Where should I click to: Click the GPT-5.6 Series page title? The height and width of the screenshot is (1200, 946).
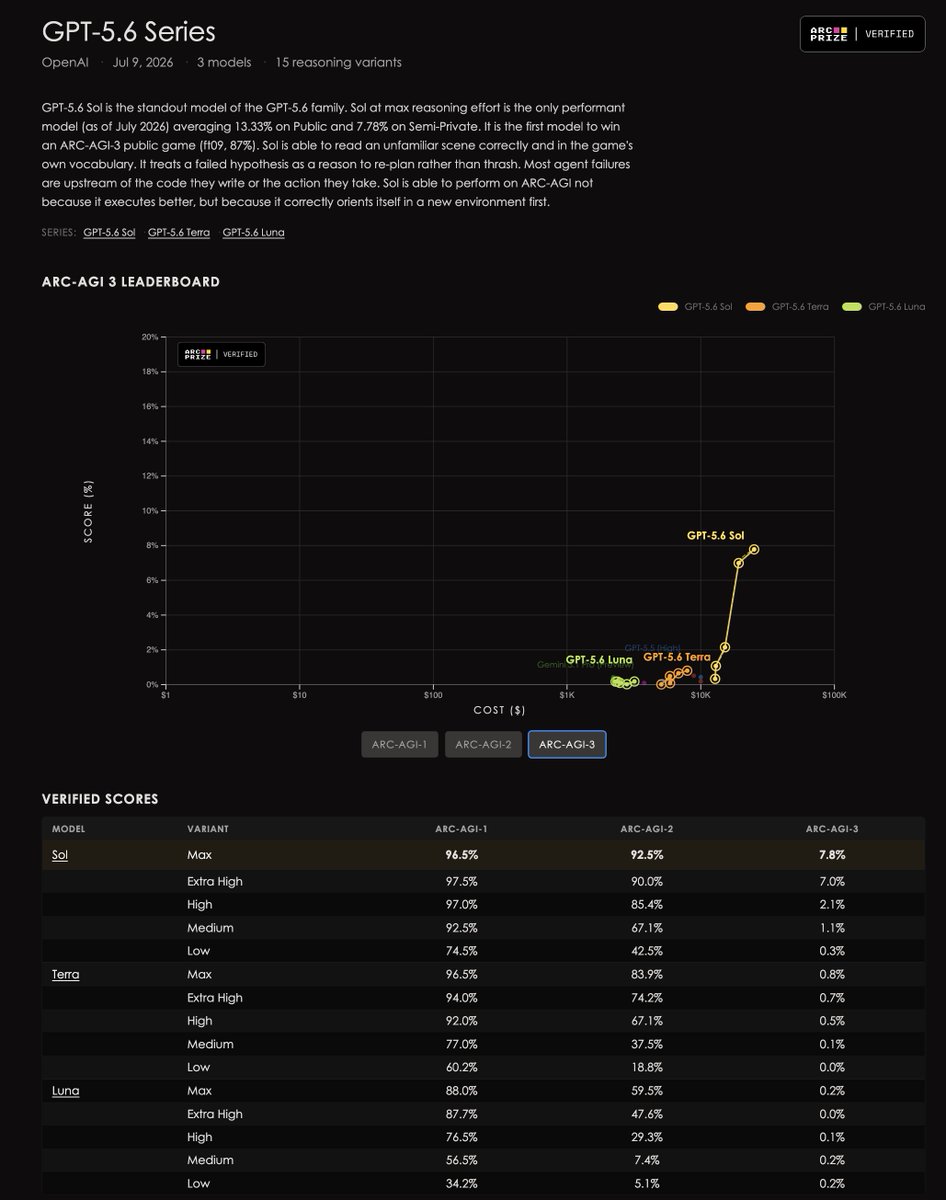tap(128, 31)
